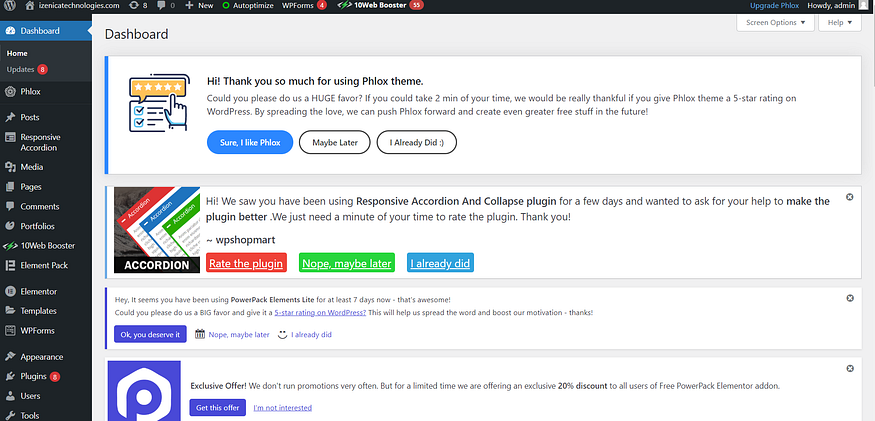Click the Templates folder icon
Viewport: 875px width, 421px height.
(x=10, y=311)
